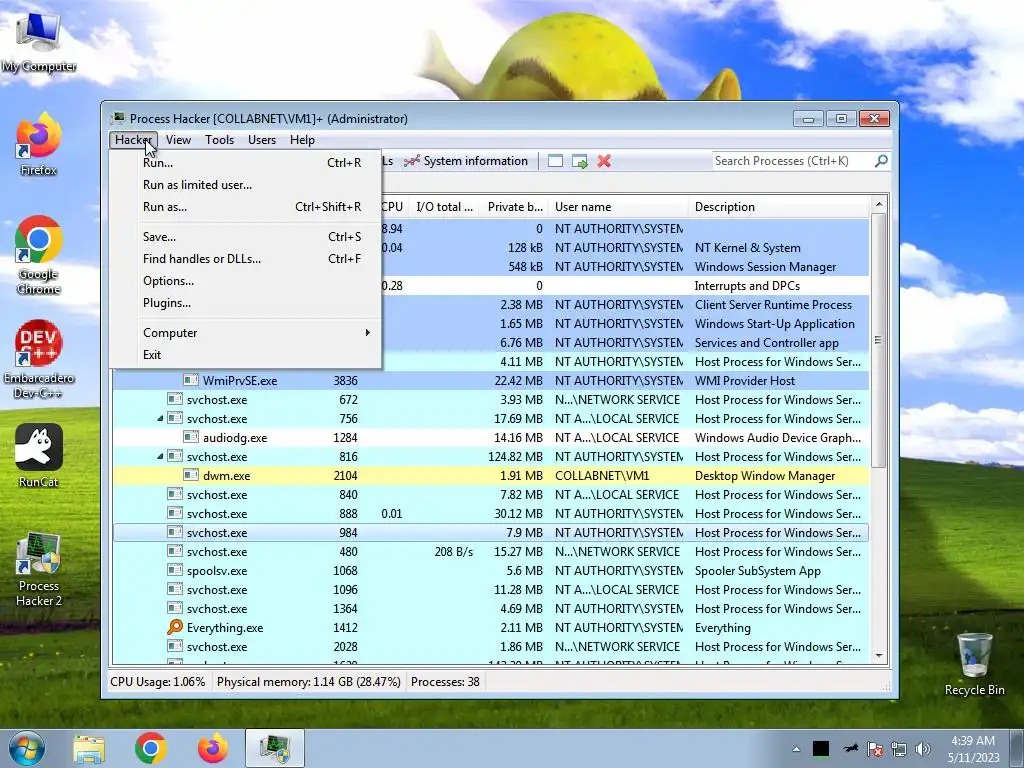The height and width of the screenshot is (768, 1024).
Task: Select the WmiPrvSE.exe process row
Action: point(491,380)
